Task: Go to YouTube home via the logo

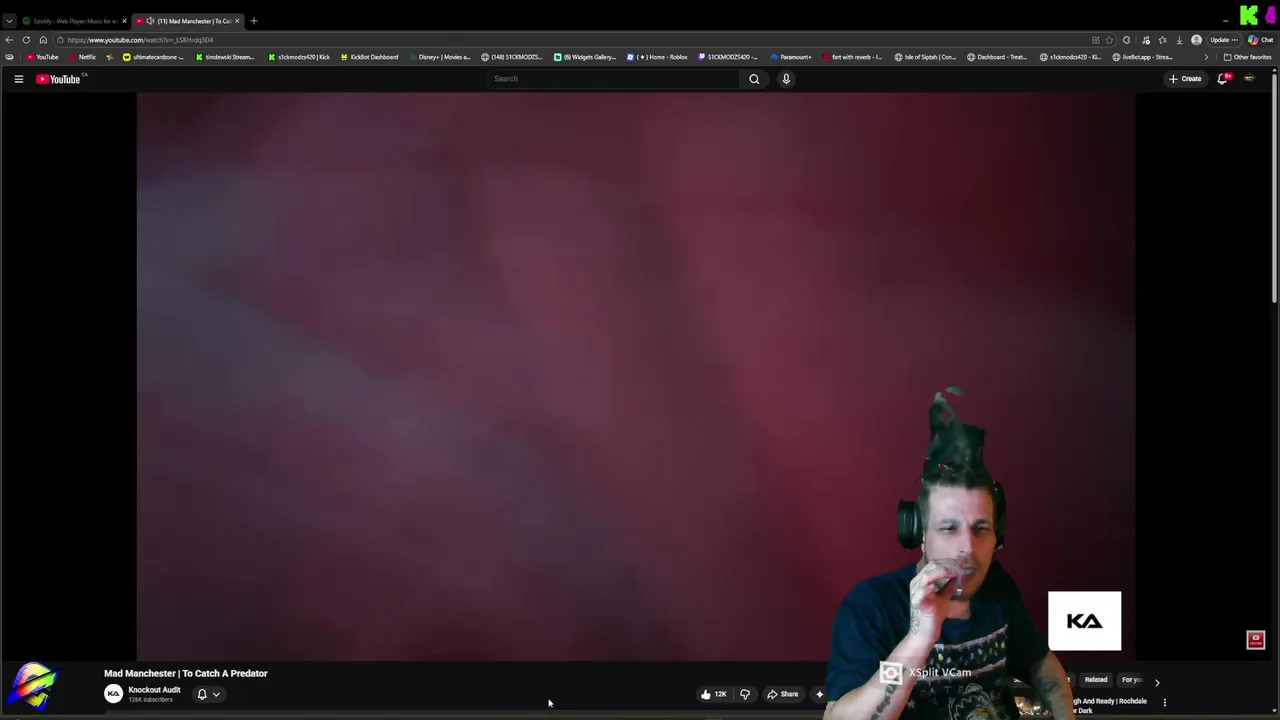Action: [x=58, y=79]
